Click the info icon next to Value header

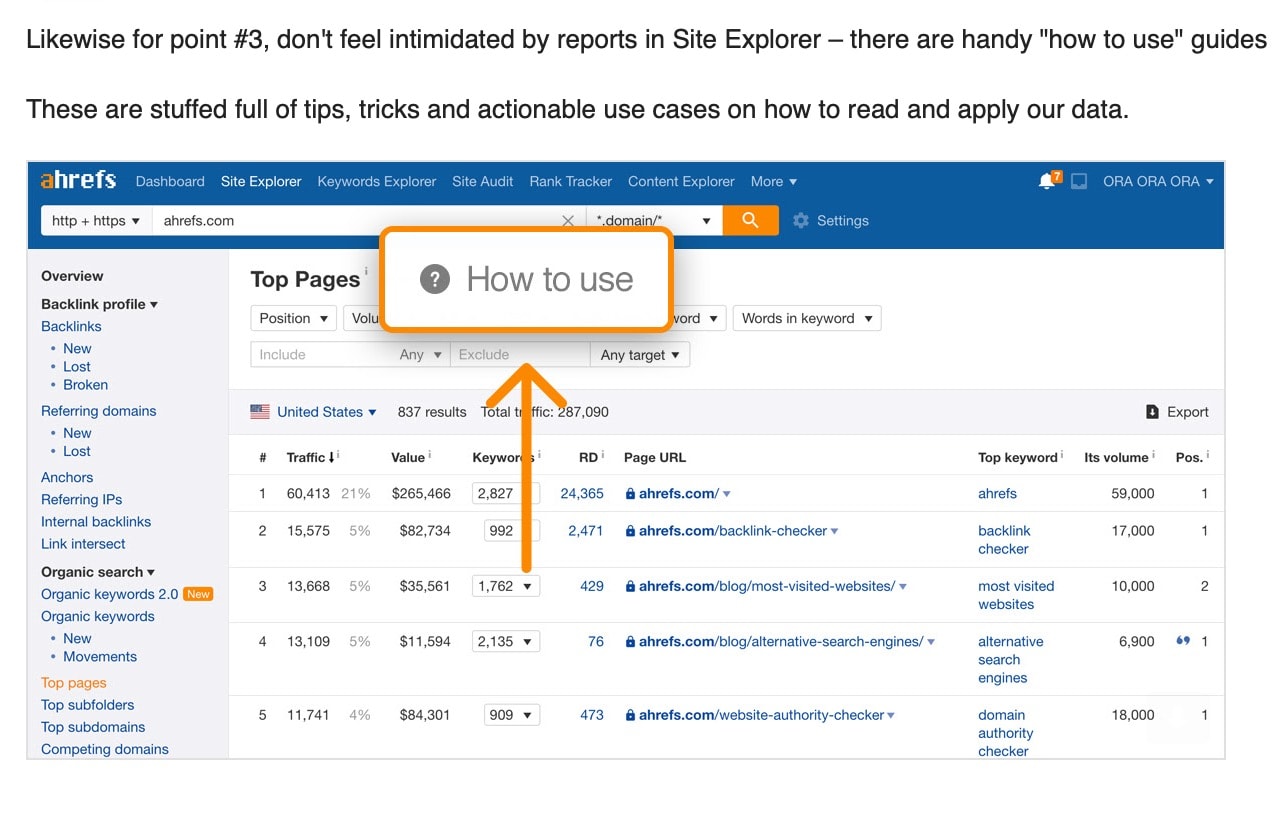pos(430,455)
